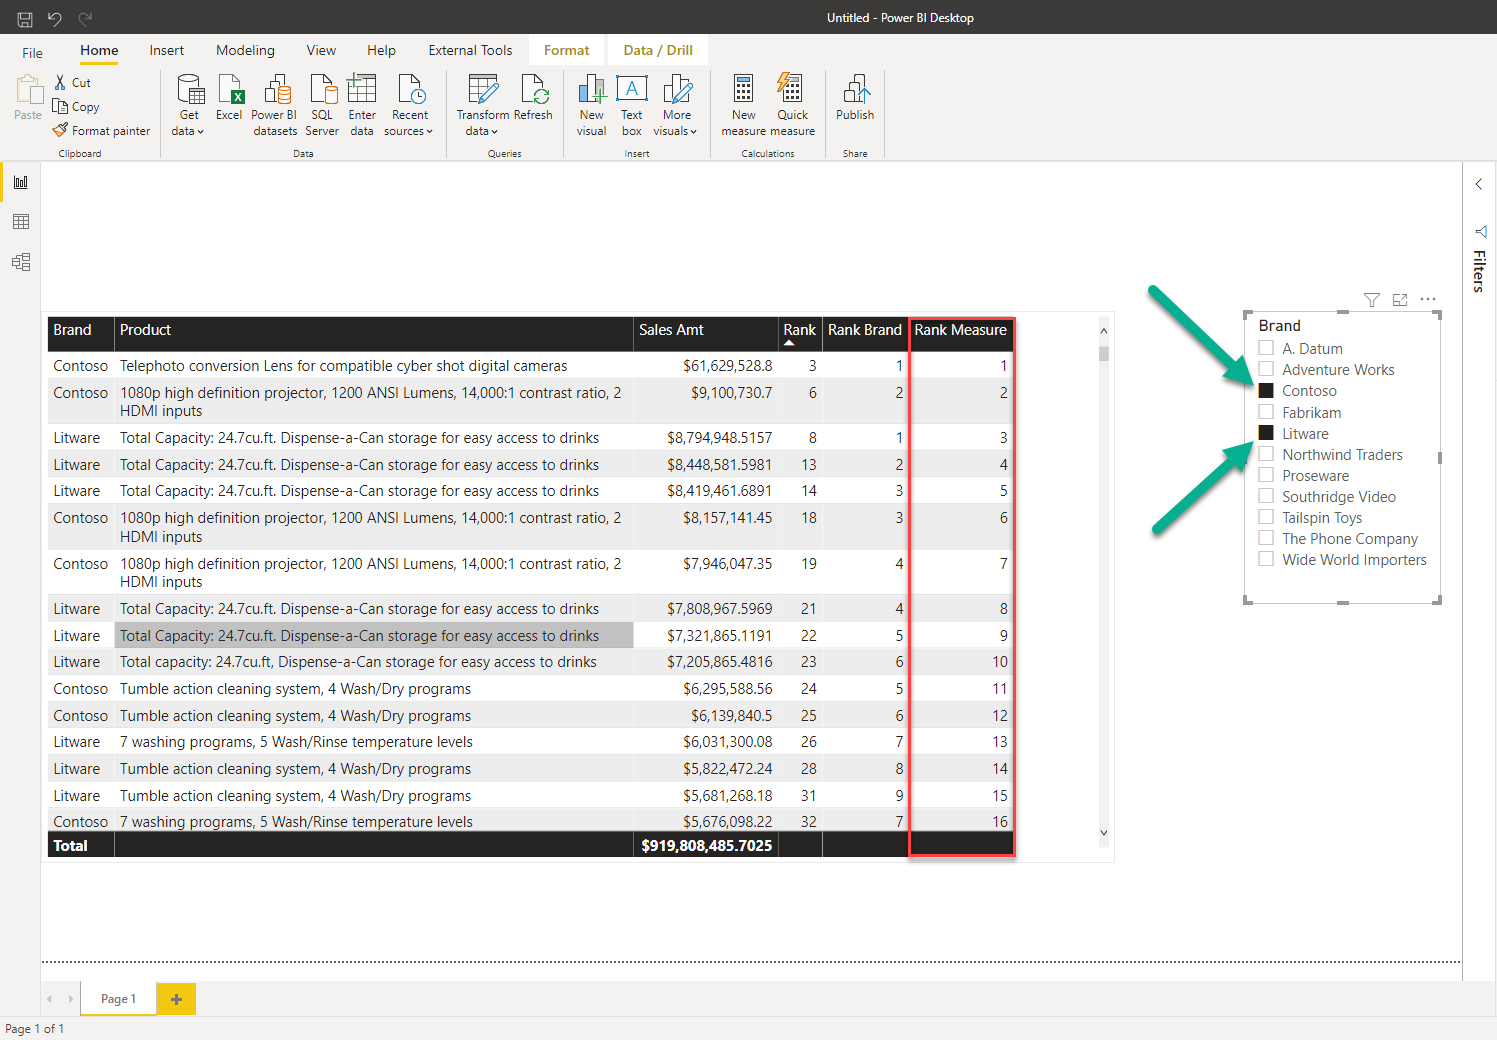1497x1040 pixels.
Task: Switch to the Modeling ribbon tab
Action: 245,50
